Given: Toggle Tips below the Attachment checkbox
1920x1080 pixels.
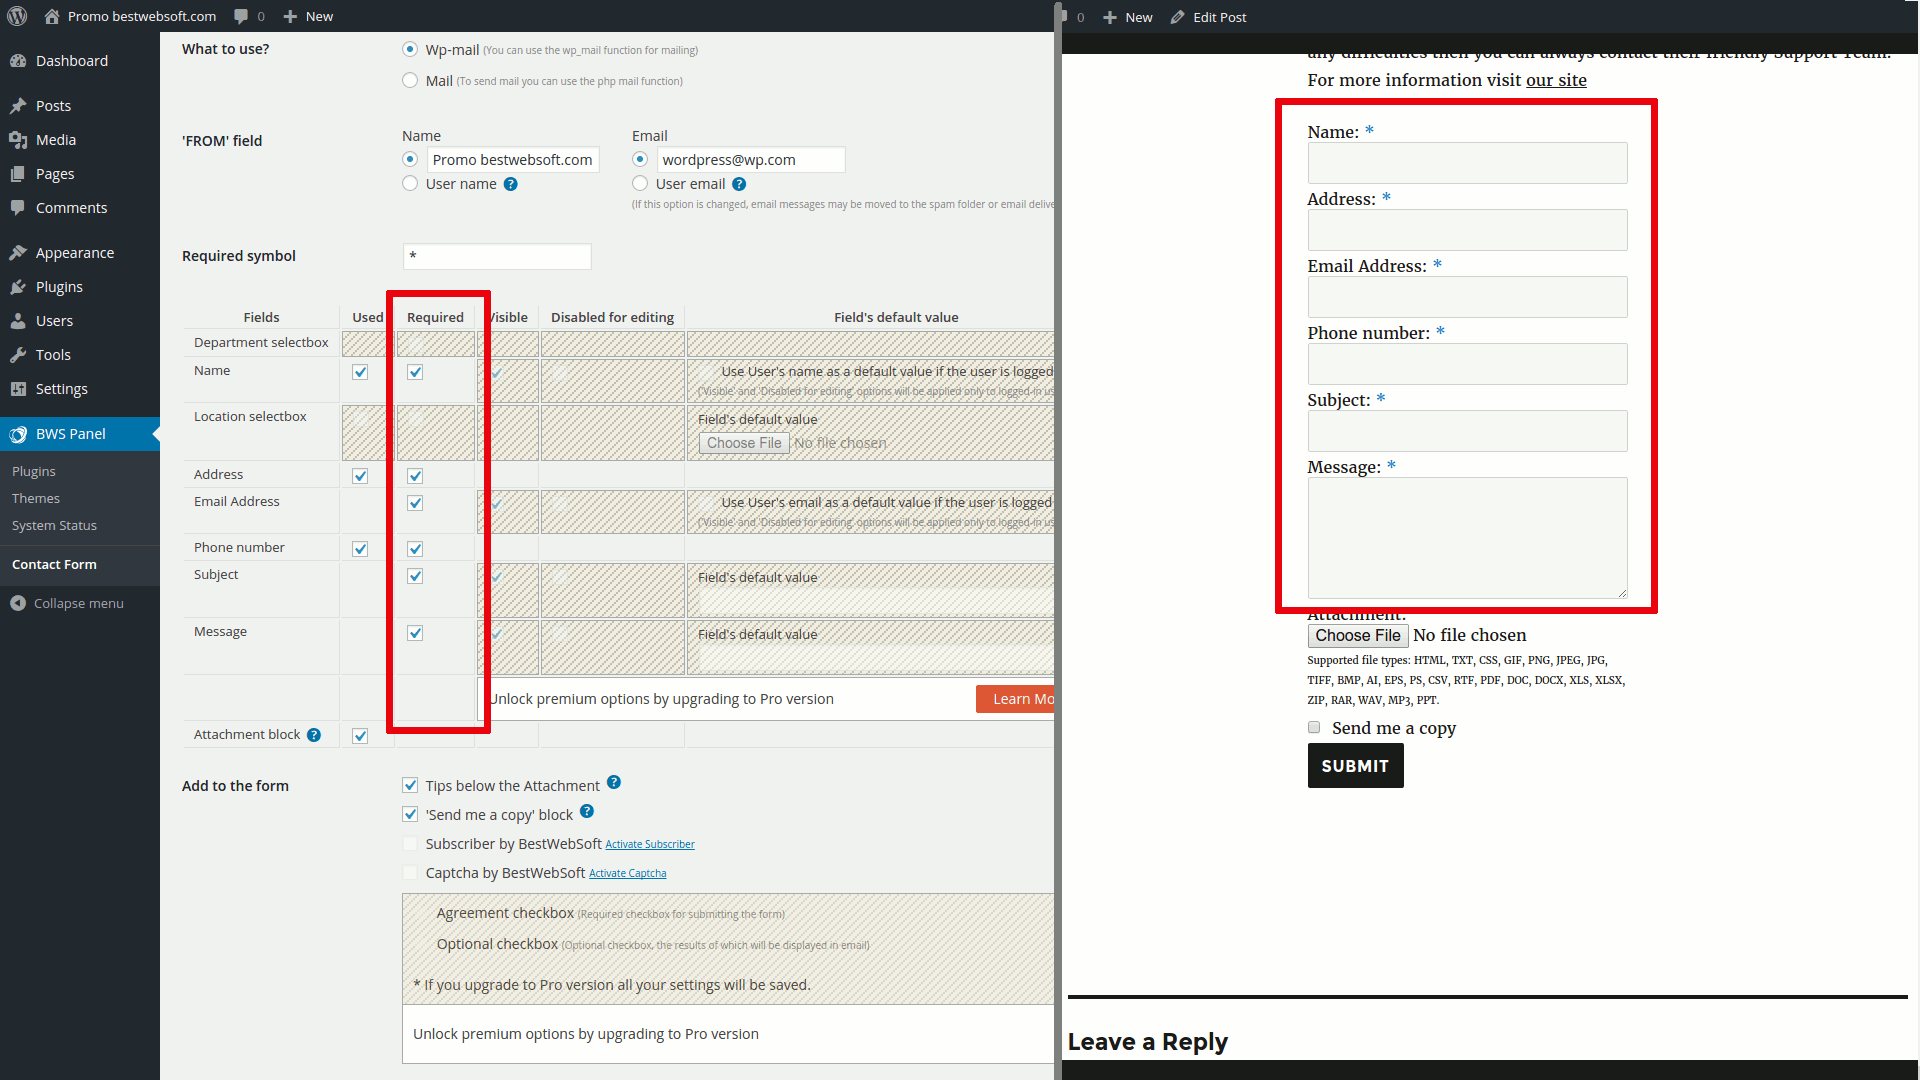Looking at the screenshot, I should (x=410, y=785).
